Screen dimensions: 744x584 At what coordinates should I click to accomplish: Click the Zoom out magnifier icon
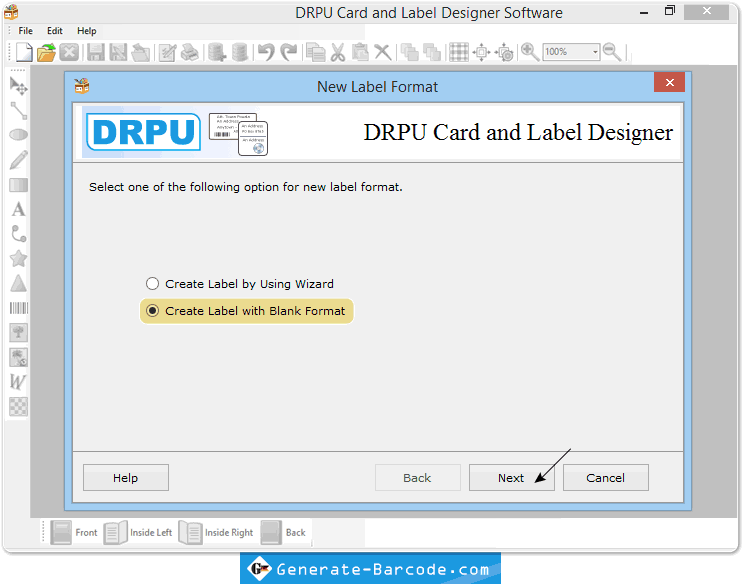pyautogui.click(x=613, y=52)
